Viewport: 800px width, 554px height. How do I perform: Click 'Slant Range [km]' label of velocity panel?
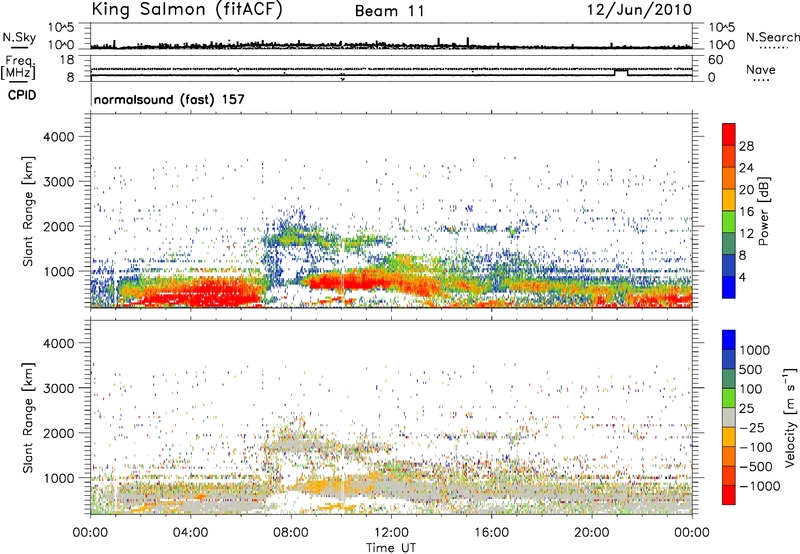tap(28, 418)
